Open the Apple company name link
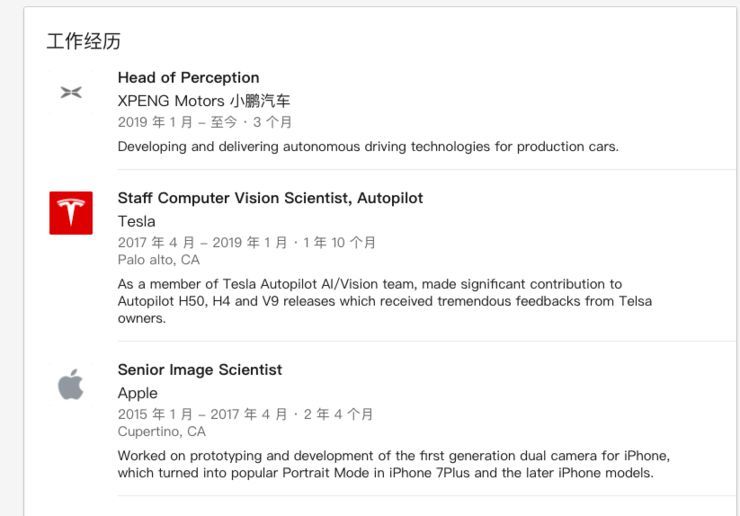 pyautogui.click(x=137, y=393)
